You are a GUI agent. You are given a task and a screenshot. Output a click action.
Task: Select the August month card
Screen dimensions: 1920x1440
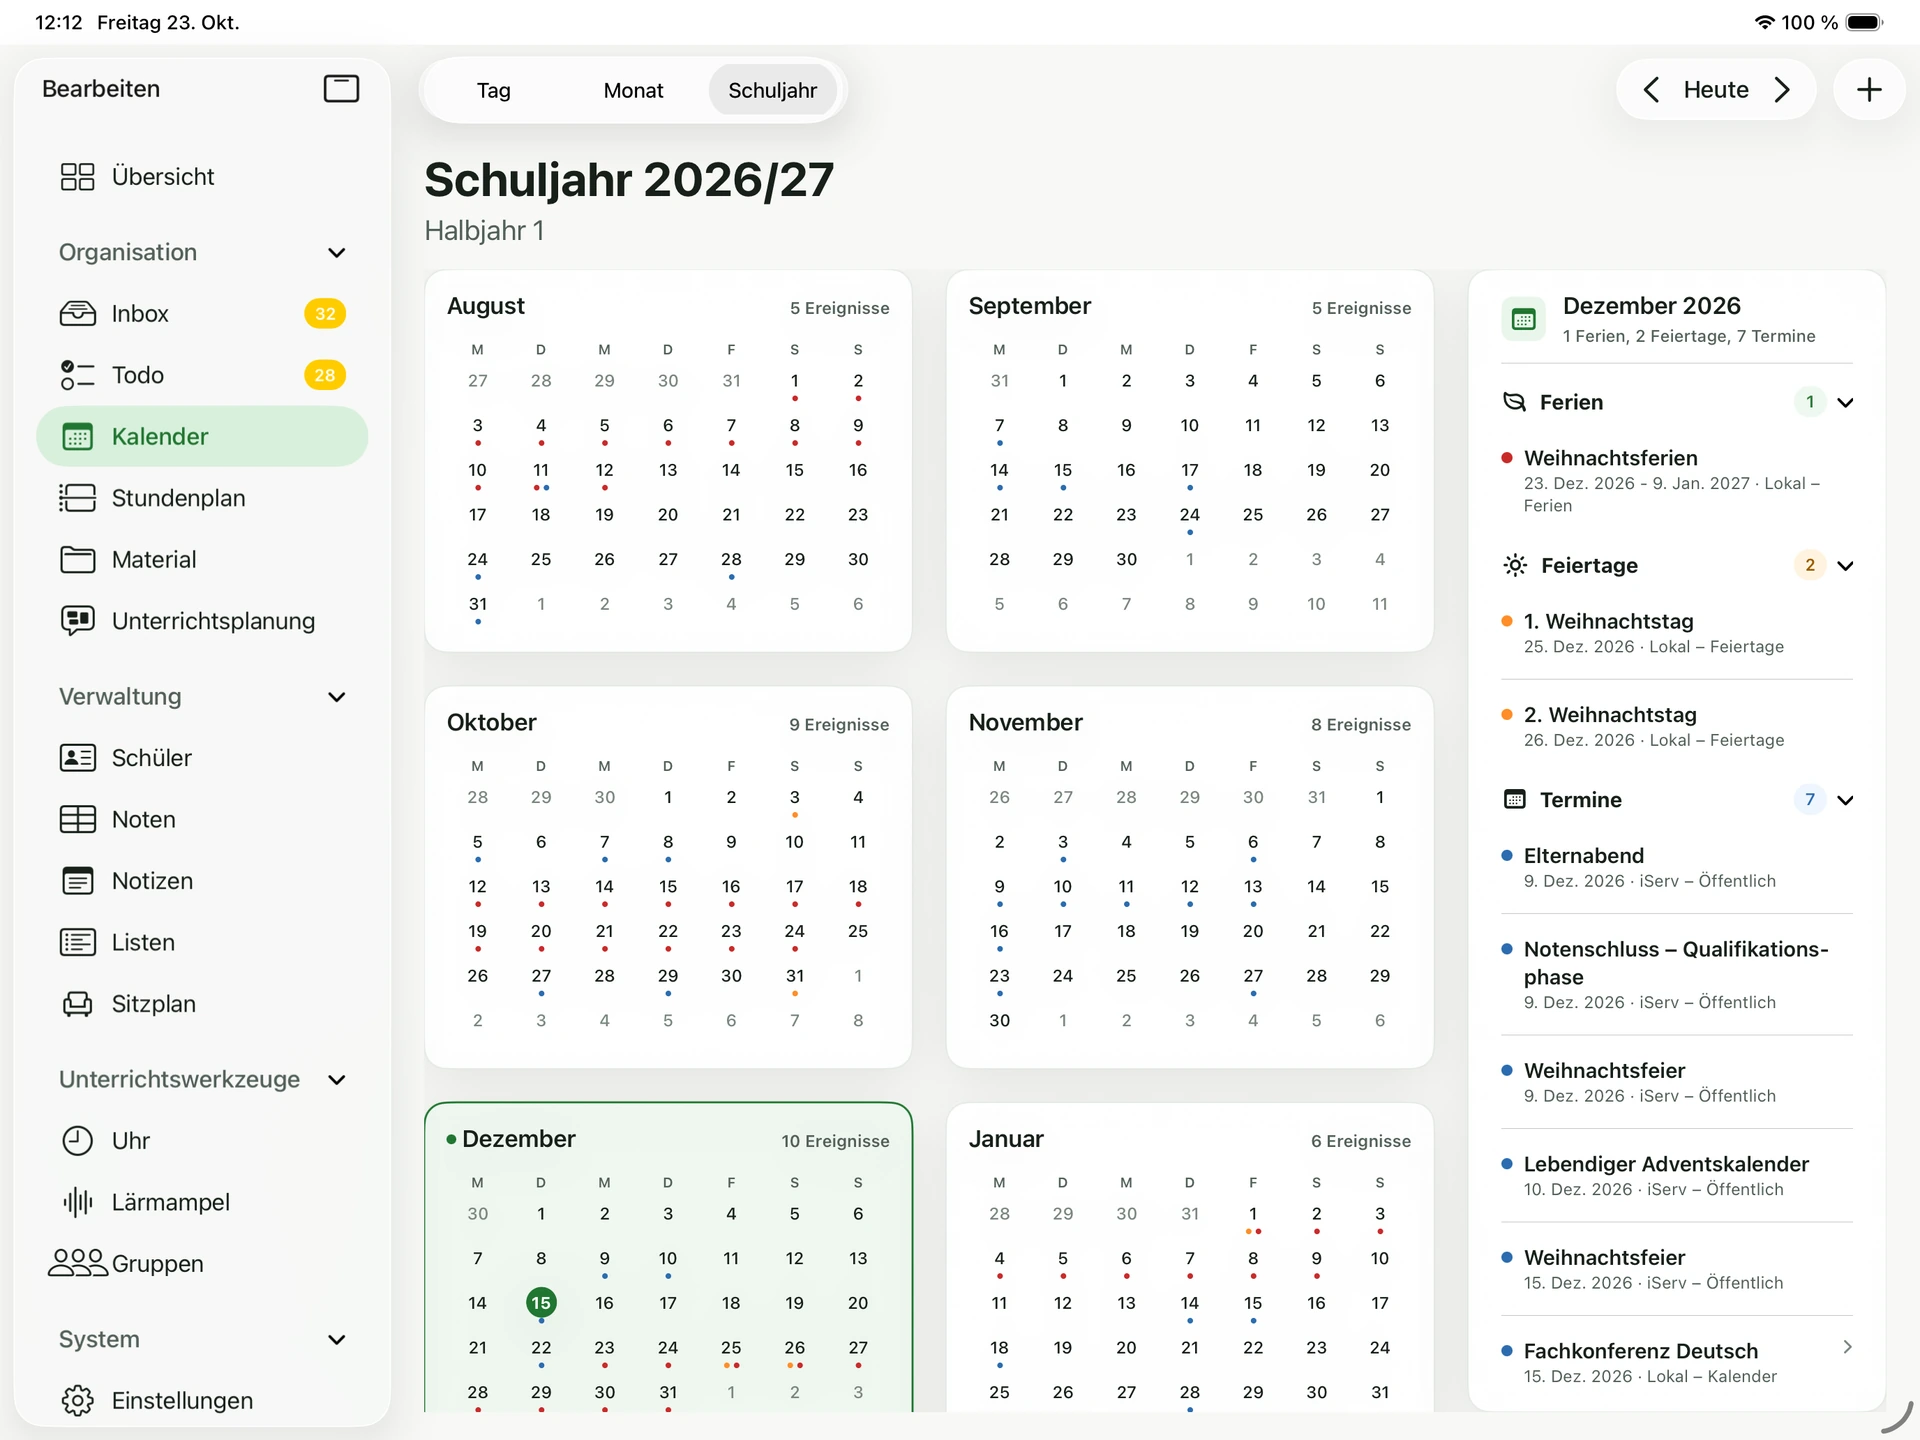668,461
